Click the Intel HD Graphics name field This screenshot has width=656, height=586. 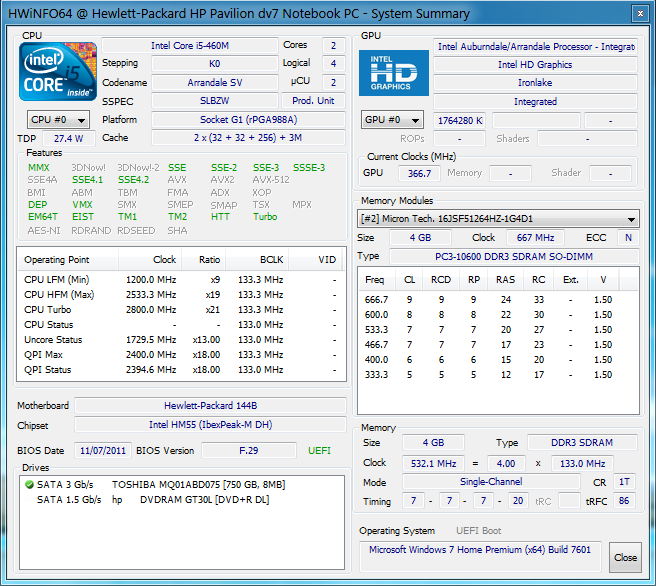(535, 65)
